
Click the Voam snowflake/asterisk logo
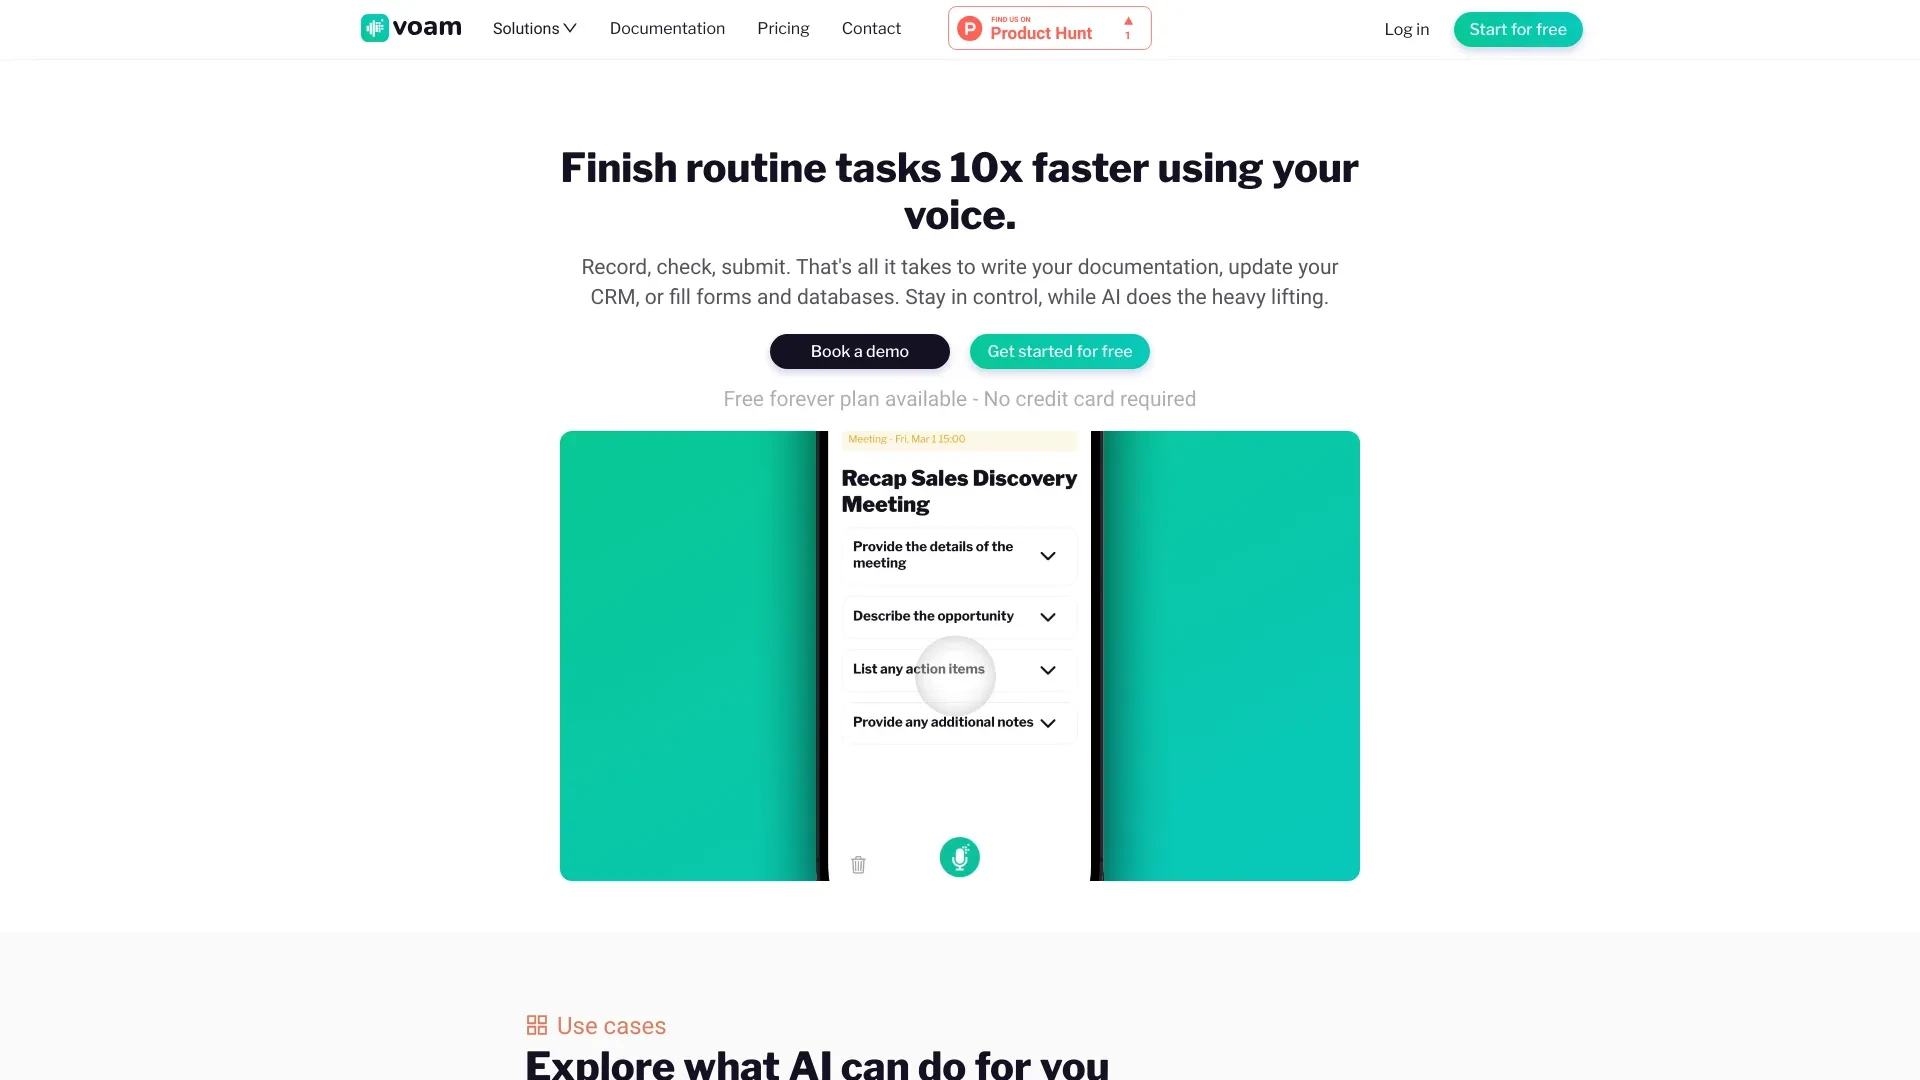(x=375, y=28)
